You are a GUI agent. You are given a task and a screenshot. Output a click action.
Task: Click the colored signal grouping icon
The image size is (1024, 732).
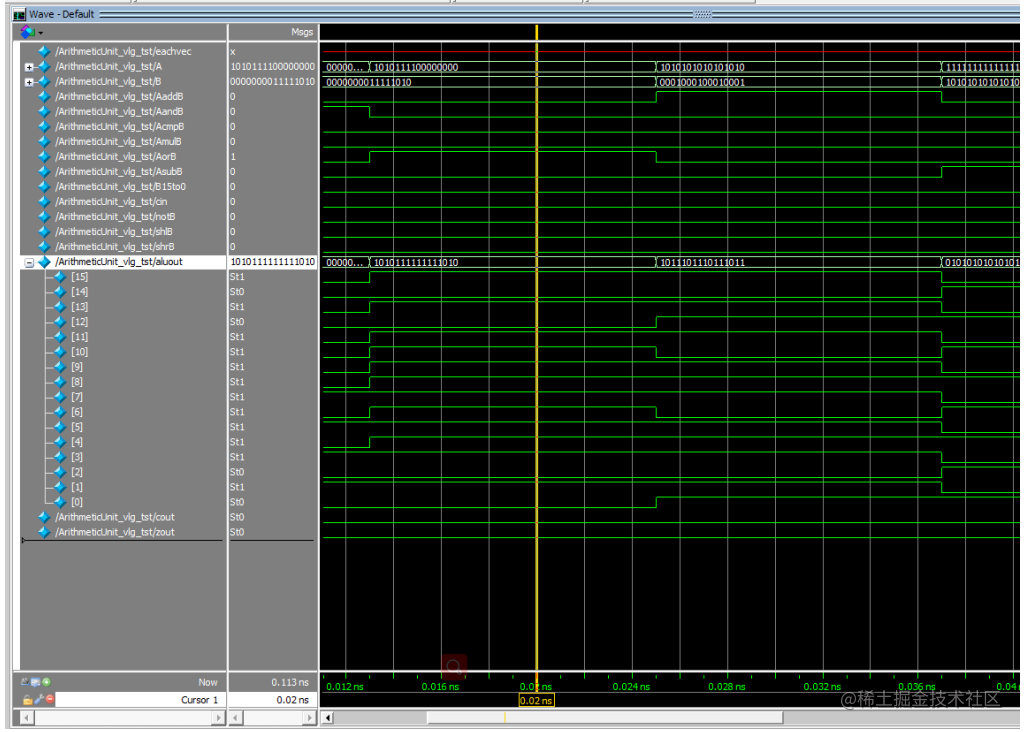point(27,31)
